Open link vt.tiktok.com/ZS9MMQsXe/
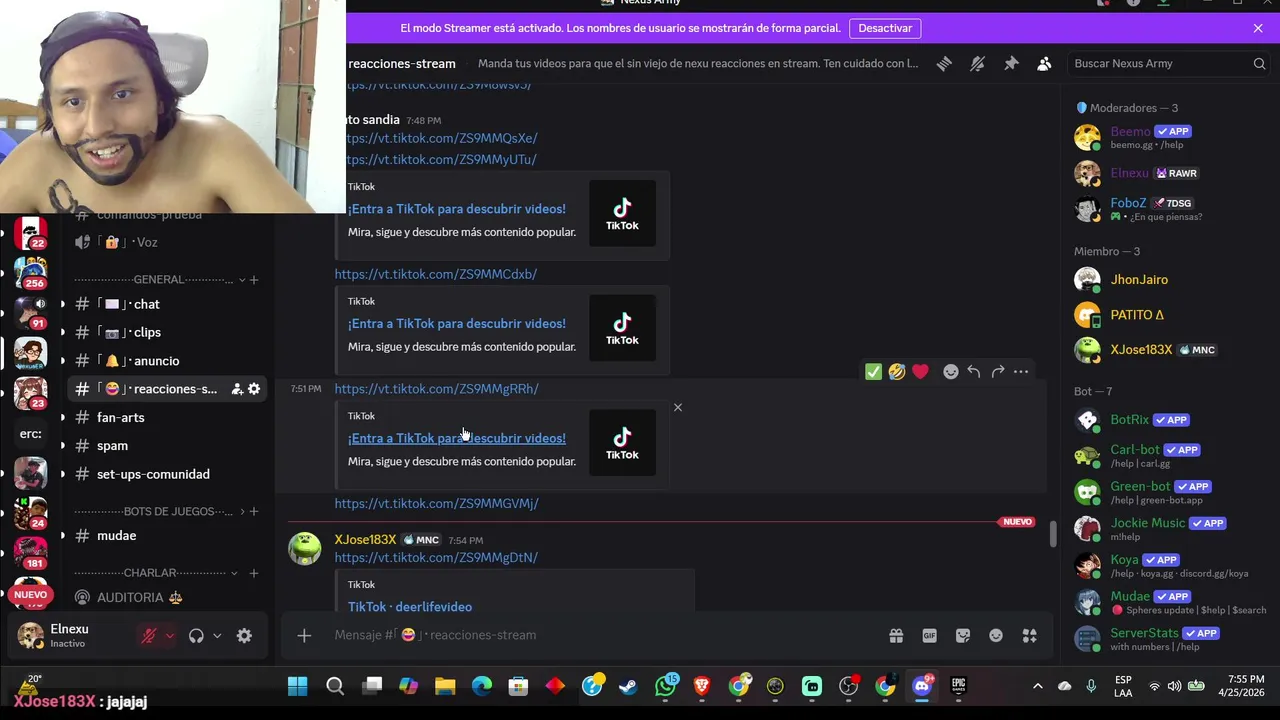This screenshot has width=1280, height=720. coord(441,138)
